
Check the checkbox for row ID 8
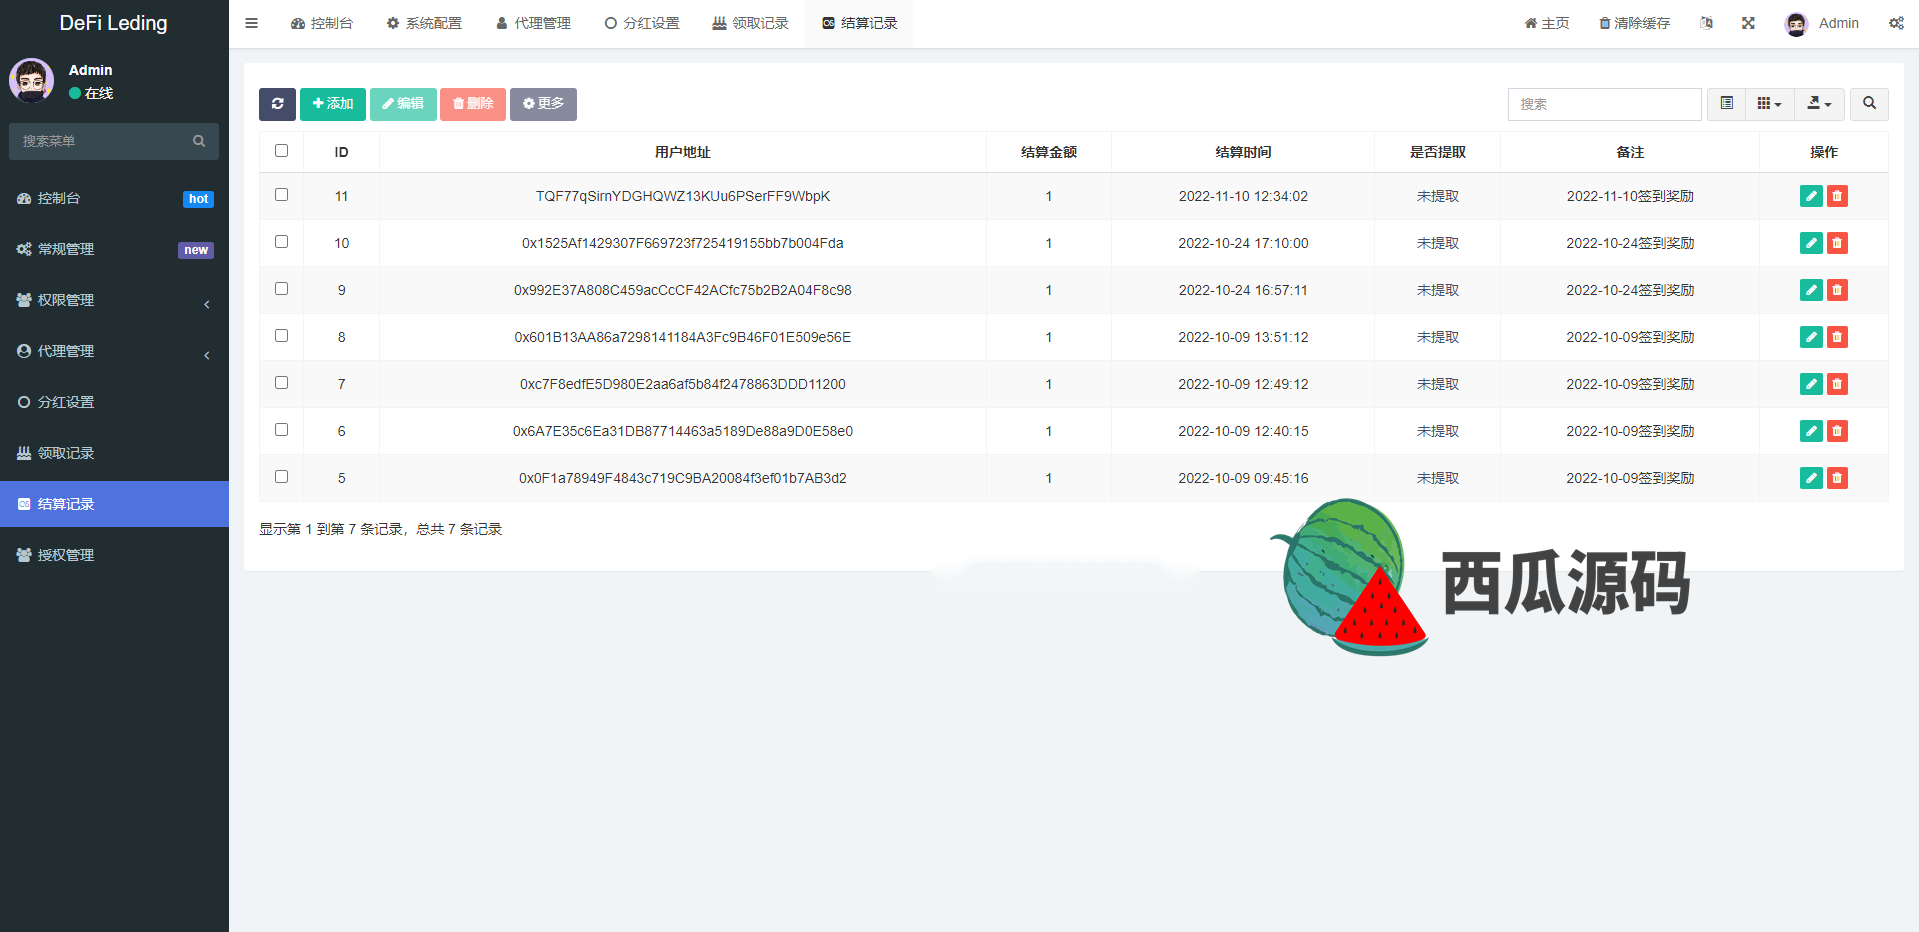point(281,336)
